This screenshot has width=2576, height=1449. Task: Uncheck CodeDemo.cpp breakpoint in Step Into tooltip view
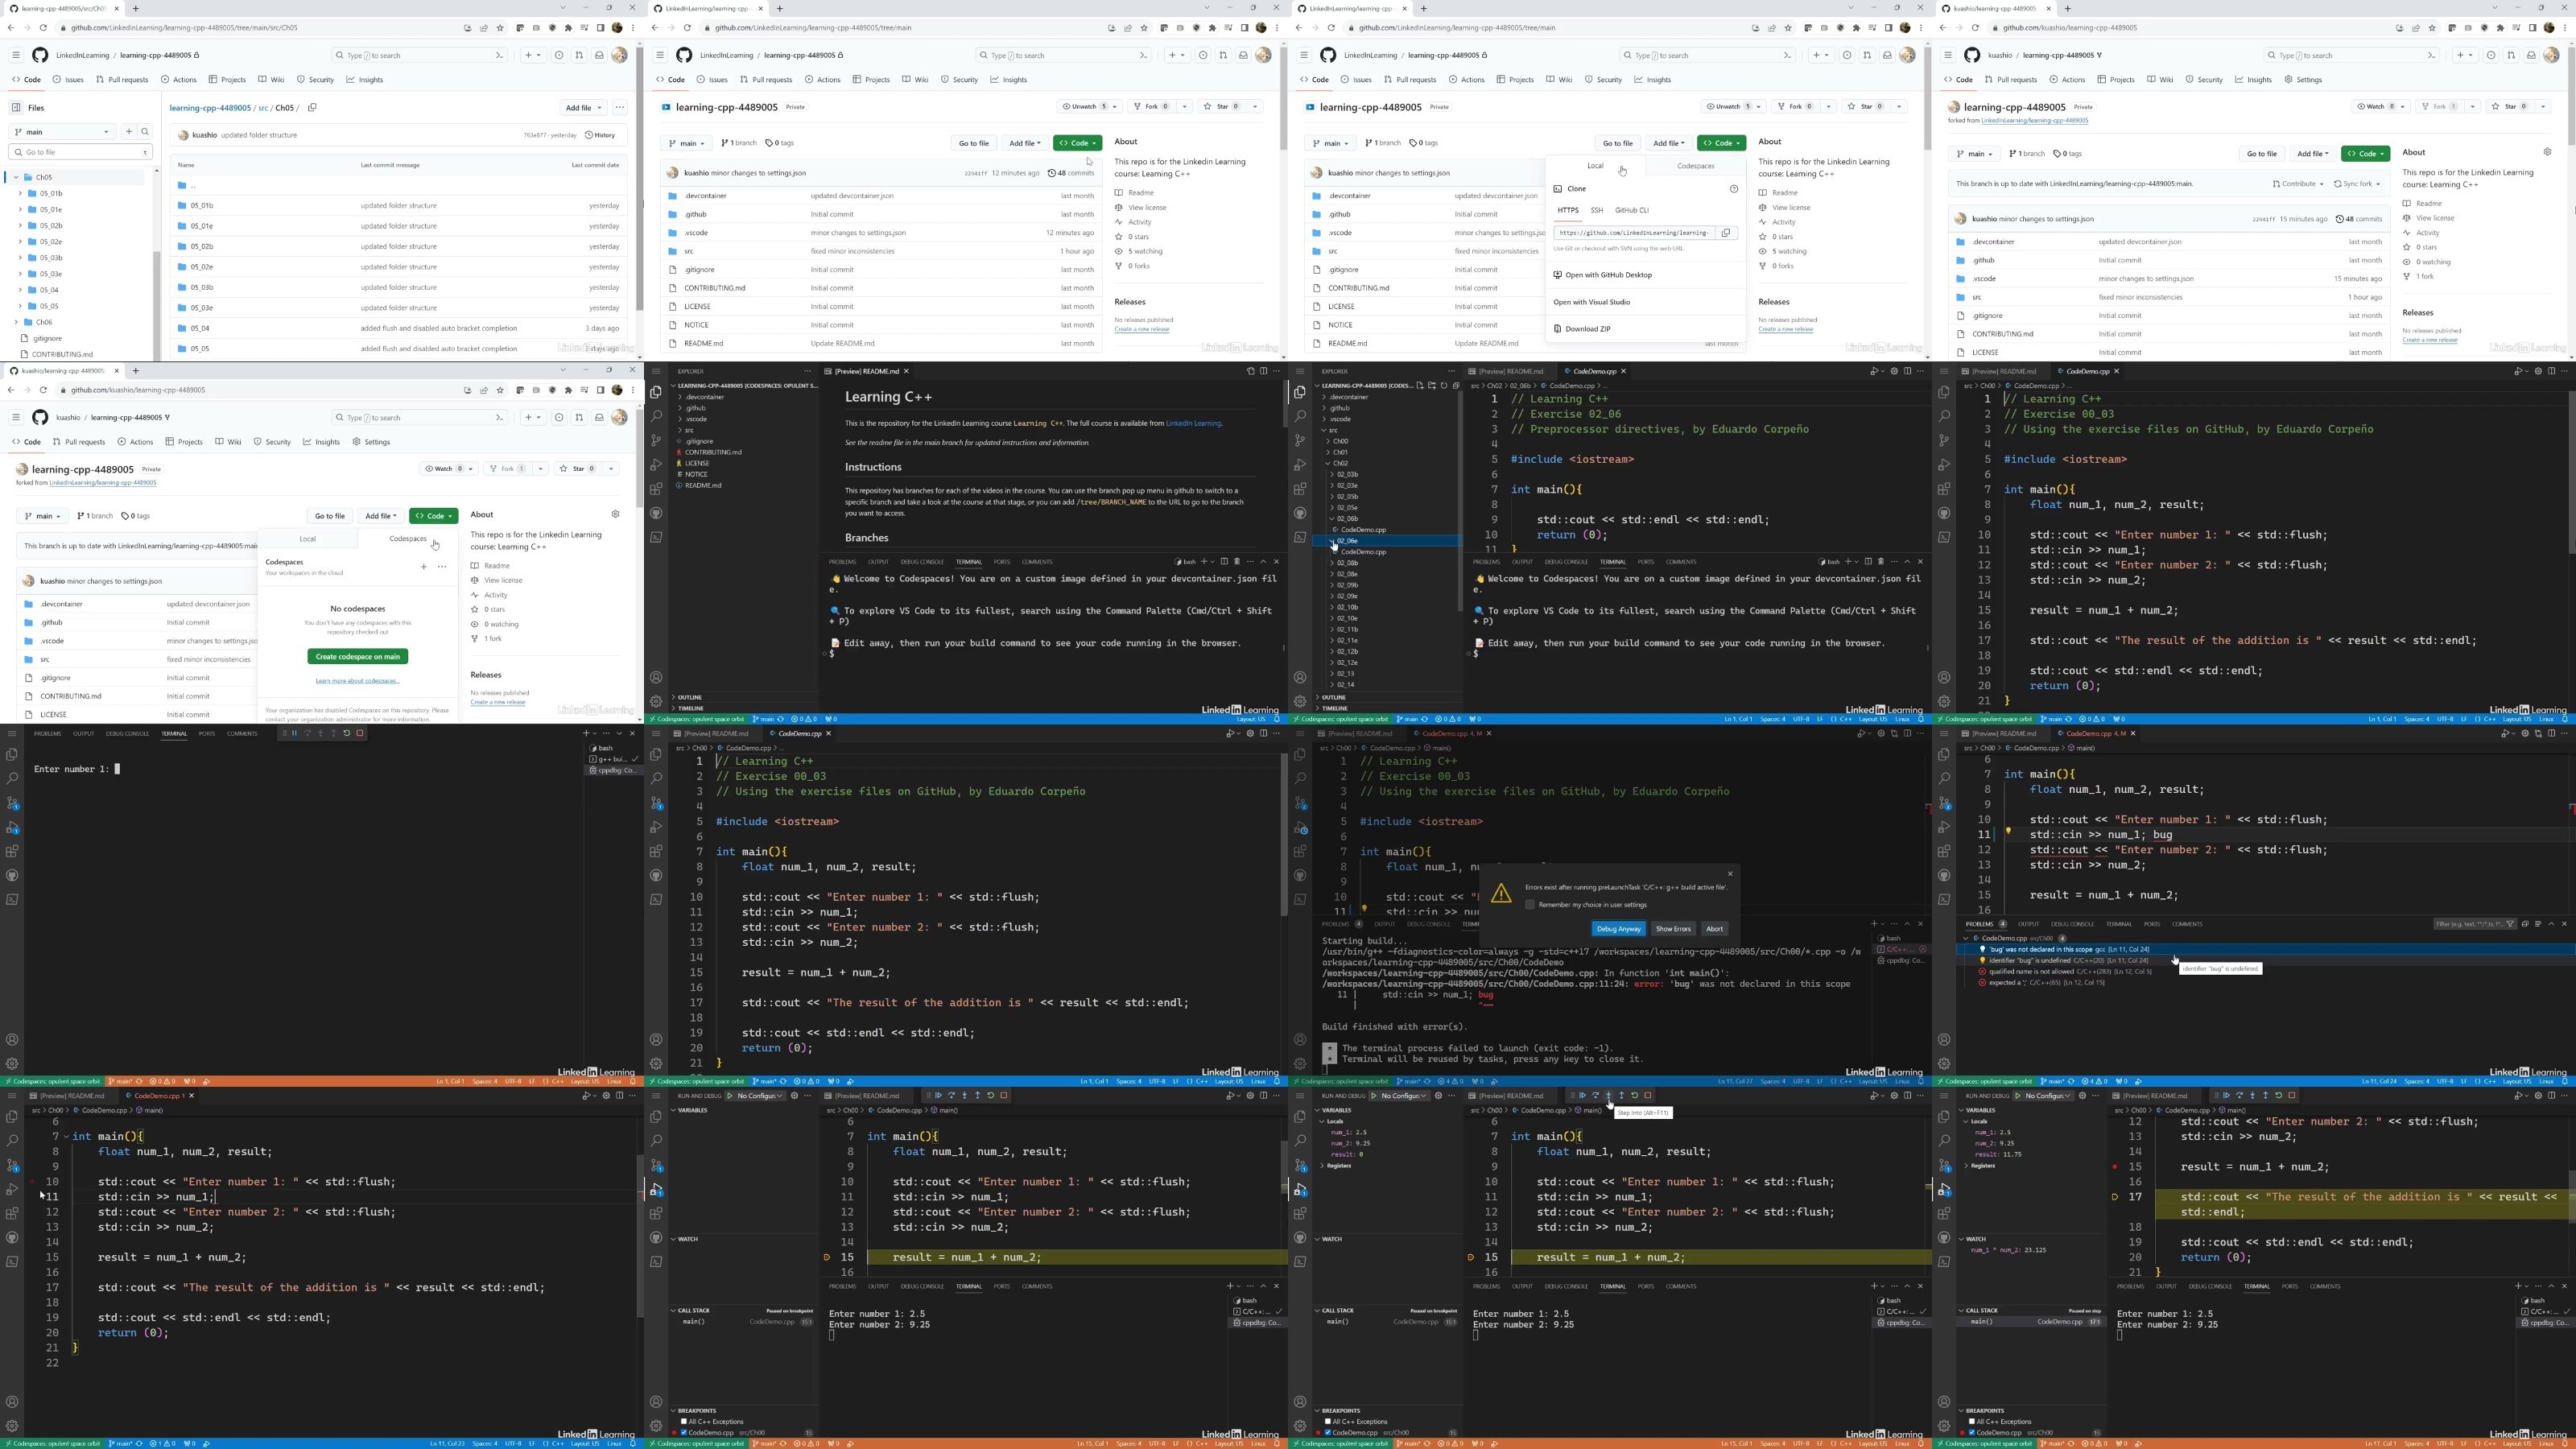click(x=1328, y=1432)
